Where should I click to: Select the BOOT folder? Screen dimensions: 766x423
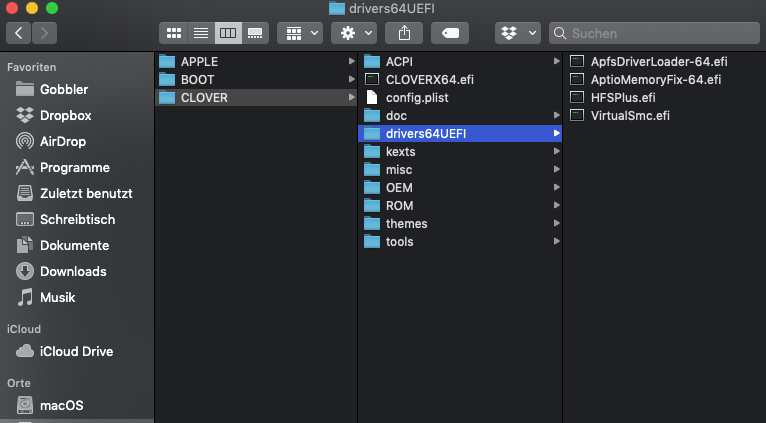(256, 80)
